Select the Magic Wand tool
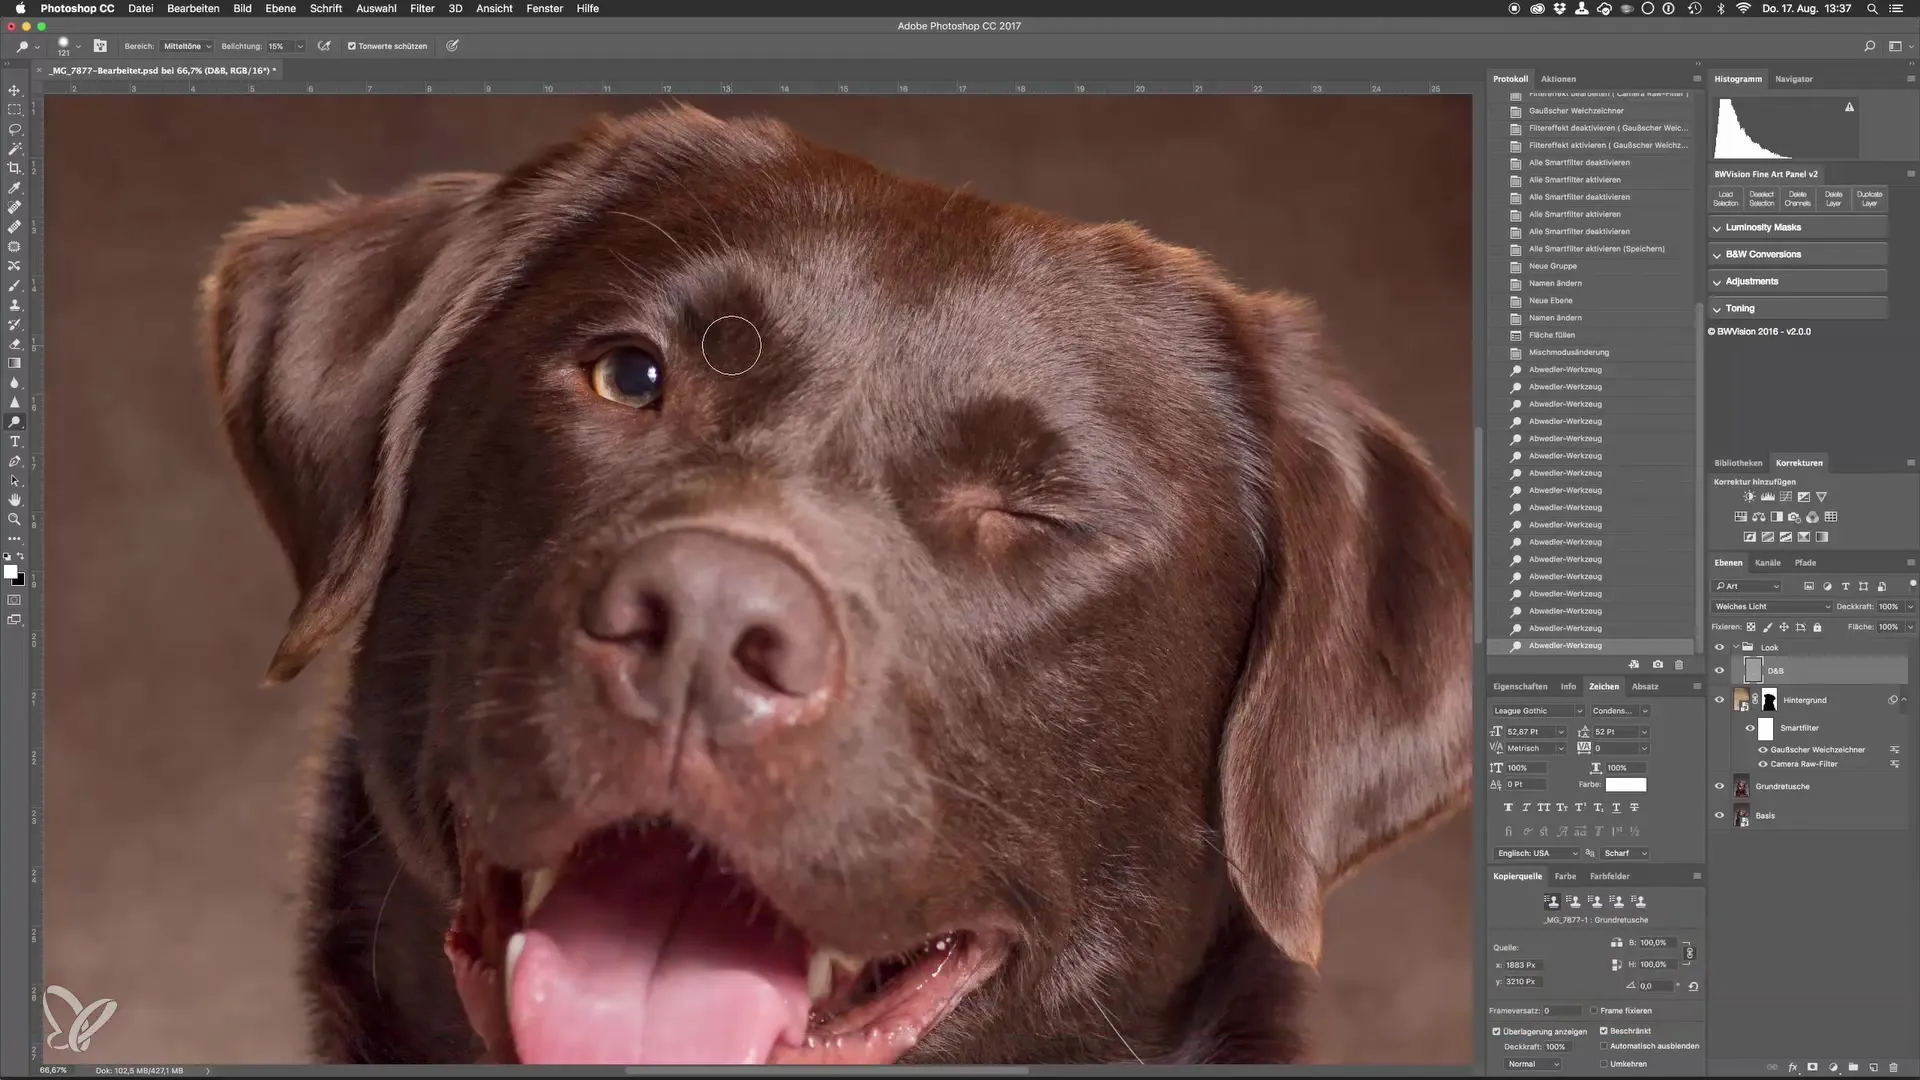 pos(14,149)
